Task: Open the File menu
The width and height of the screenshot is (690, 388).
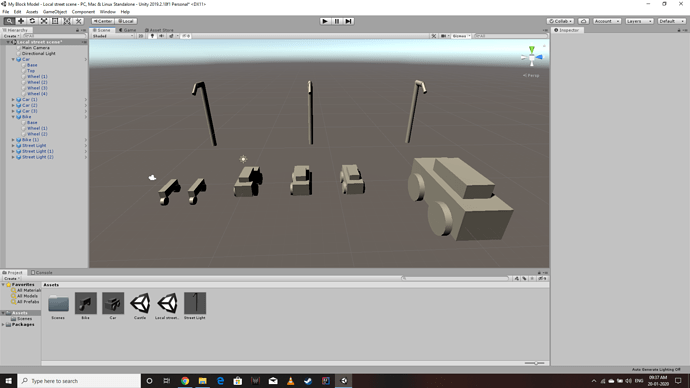Action: [6, 12]
